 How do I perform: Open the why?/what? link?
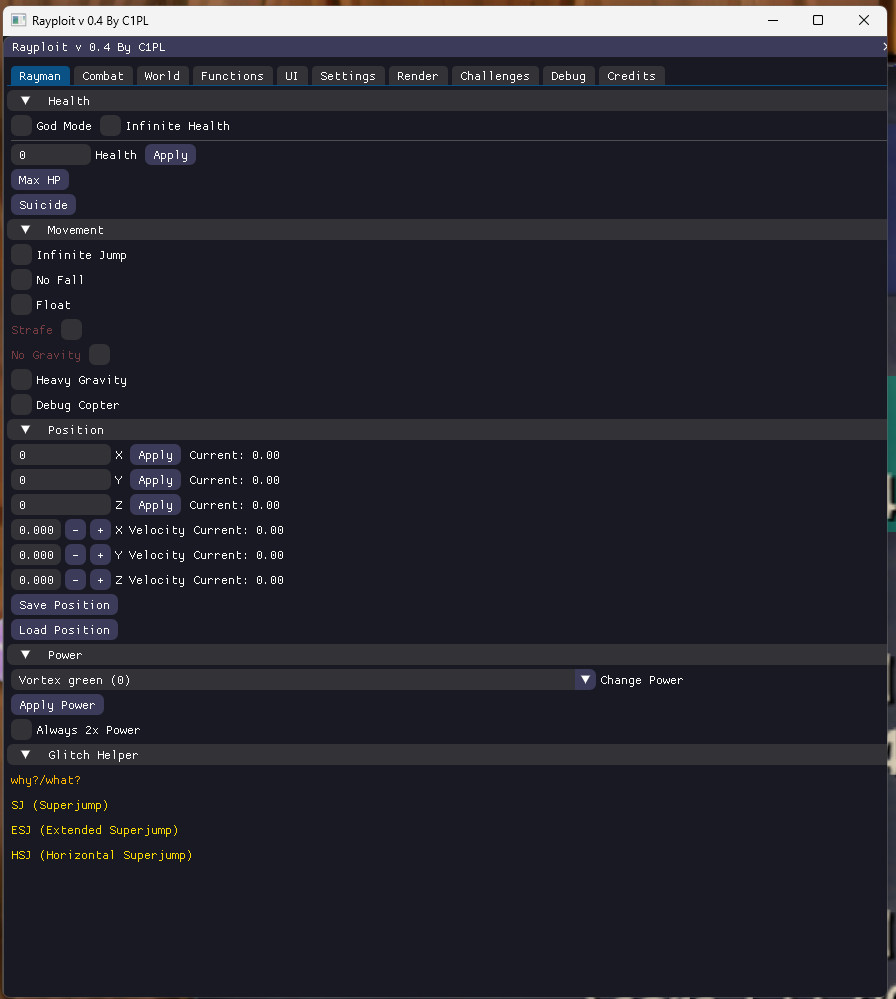click(x=45, y=779)
